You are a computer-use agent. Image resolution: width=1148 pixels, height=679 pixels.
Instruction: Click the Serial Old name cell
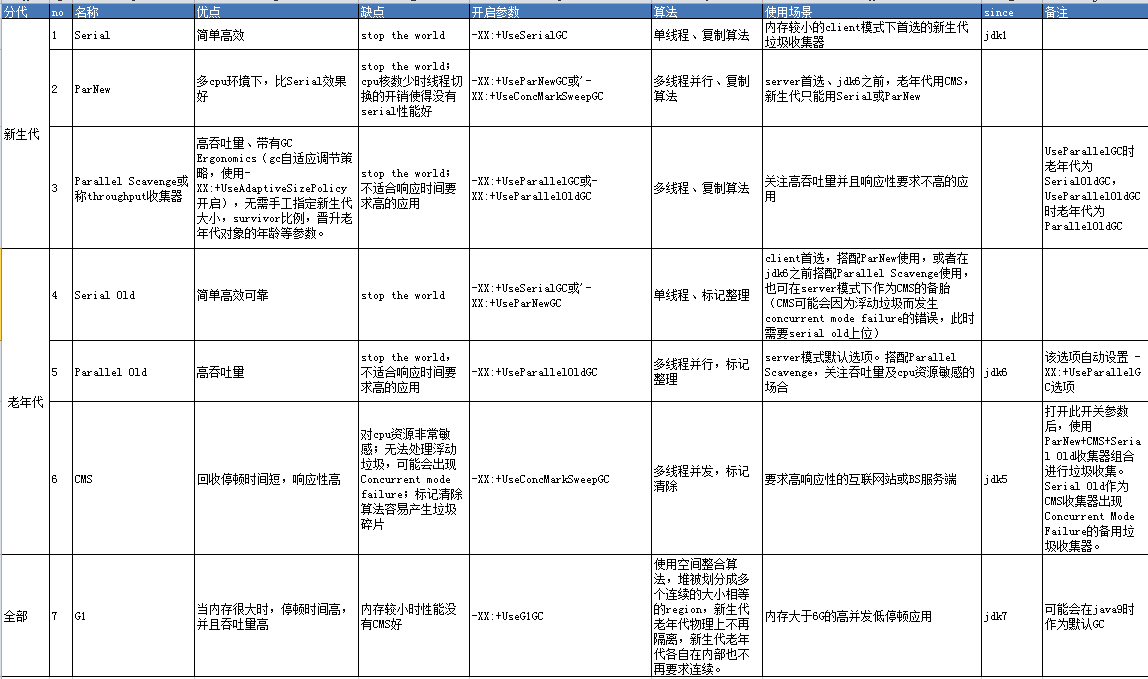point(133,294)
